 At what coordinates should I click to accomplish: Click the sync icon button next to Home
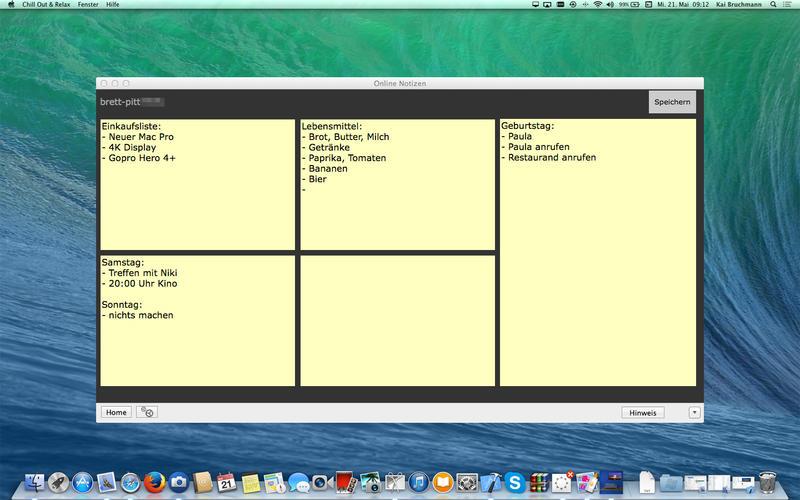pyautogui.click(x=147, y=412)
